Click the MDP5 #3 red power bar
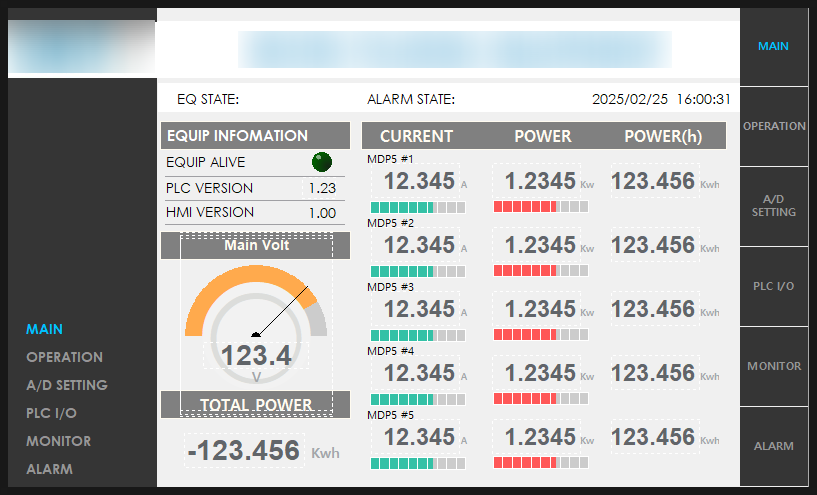Image resolution: width=817 pixels, height=495 pixels. click(541, 335)
